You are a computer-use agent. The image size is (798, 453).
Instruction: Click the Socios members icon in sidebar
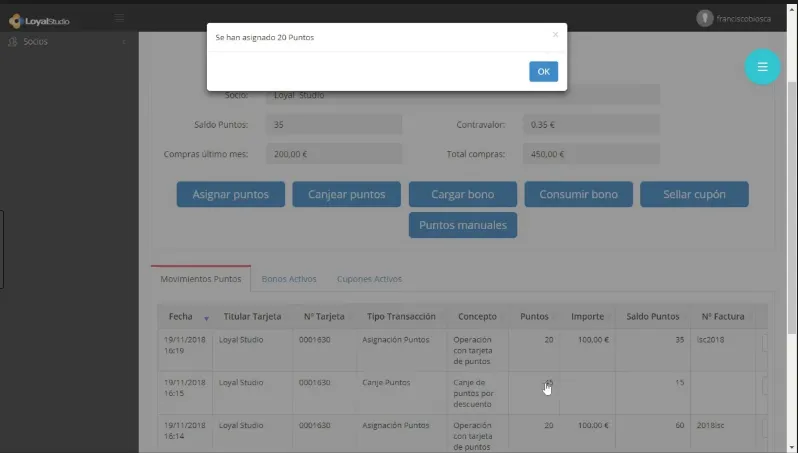pyautogui.click(x=13, y=42)
